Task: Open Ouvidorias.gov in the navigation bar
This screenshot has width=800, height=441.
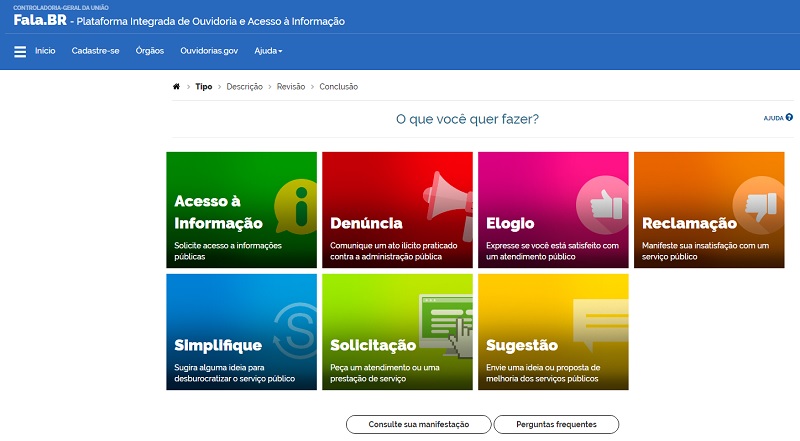Action: [x=209, y=51]
